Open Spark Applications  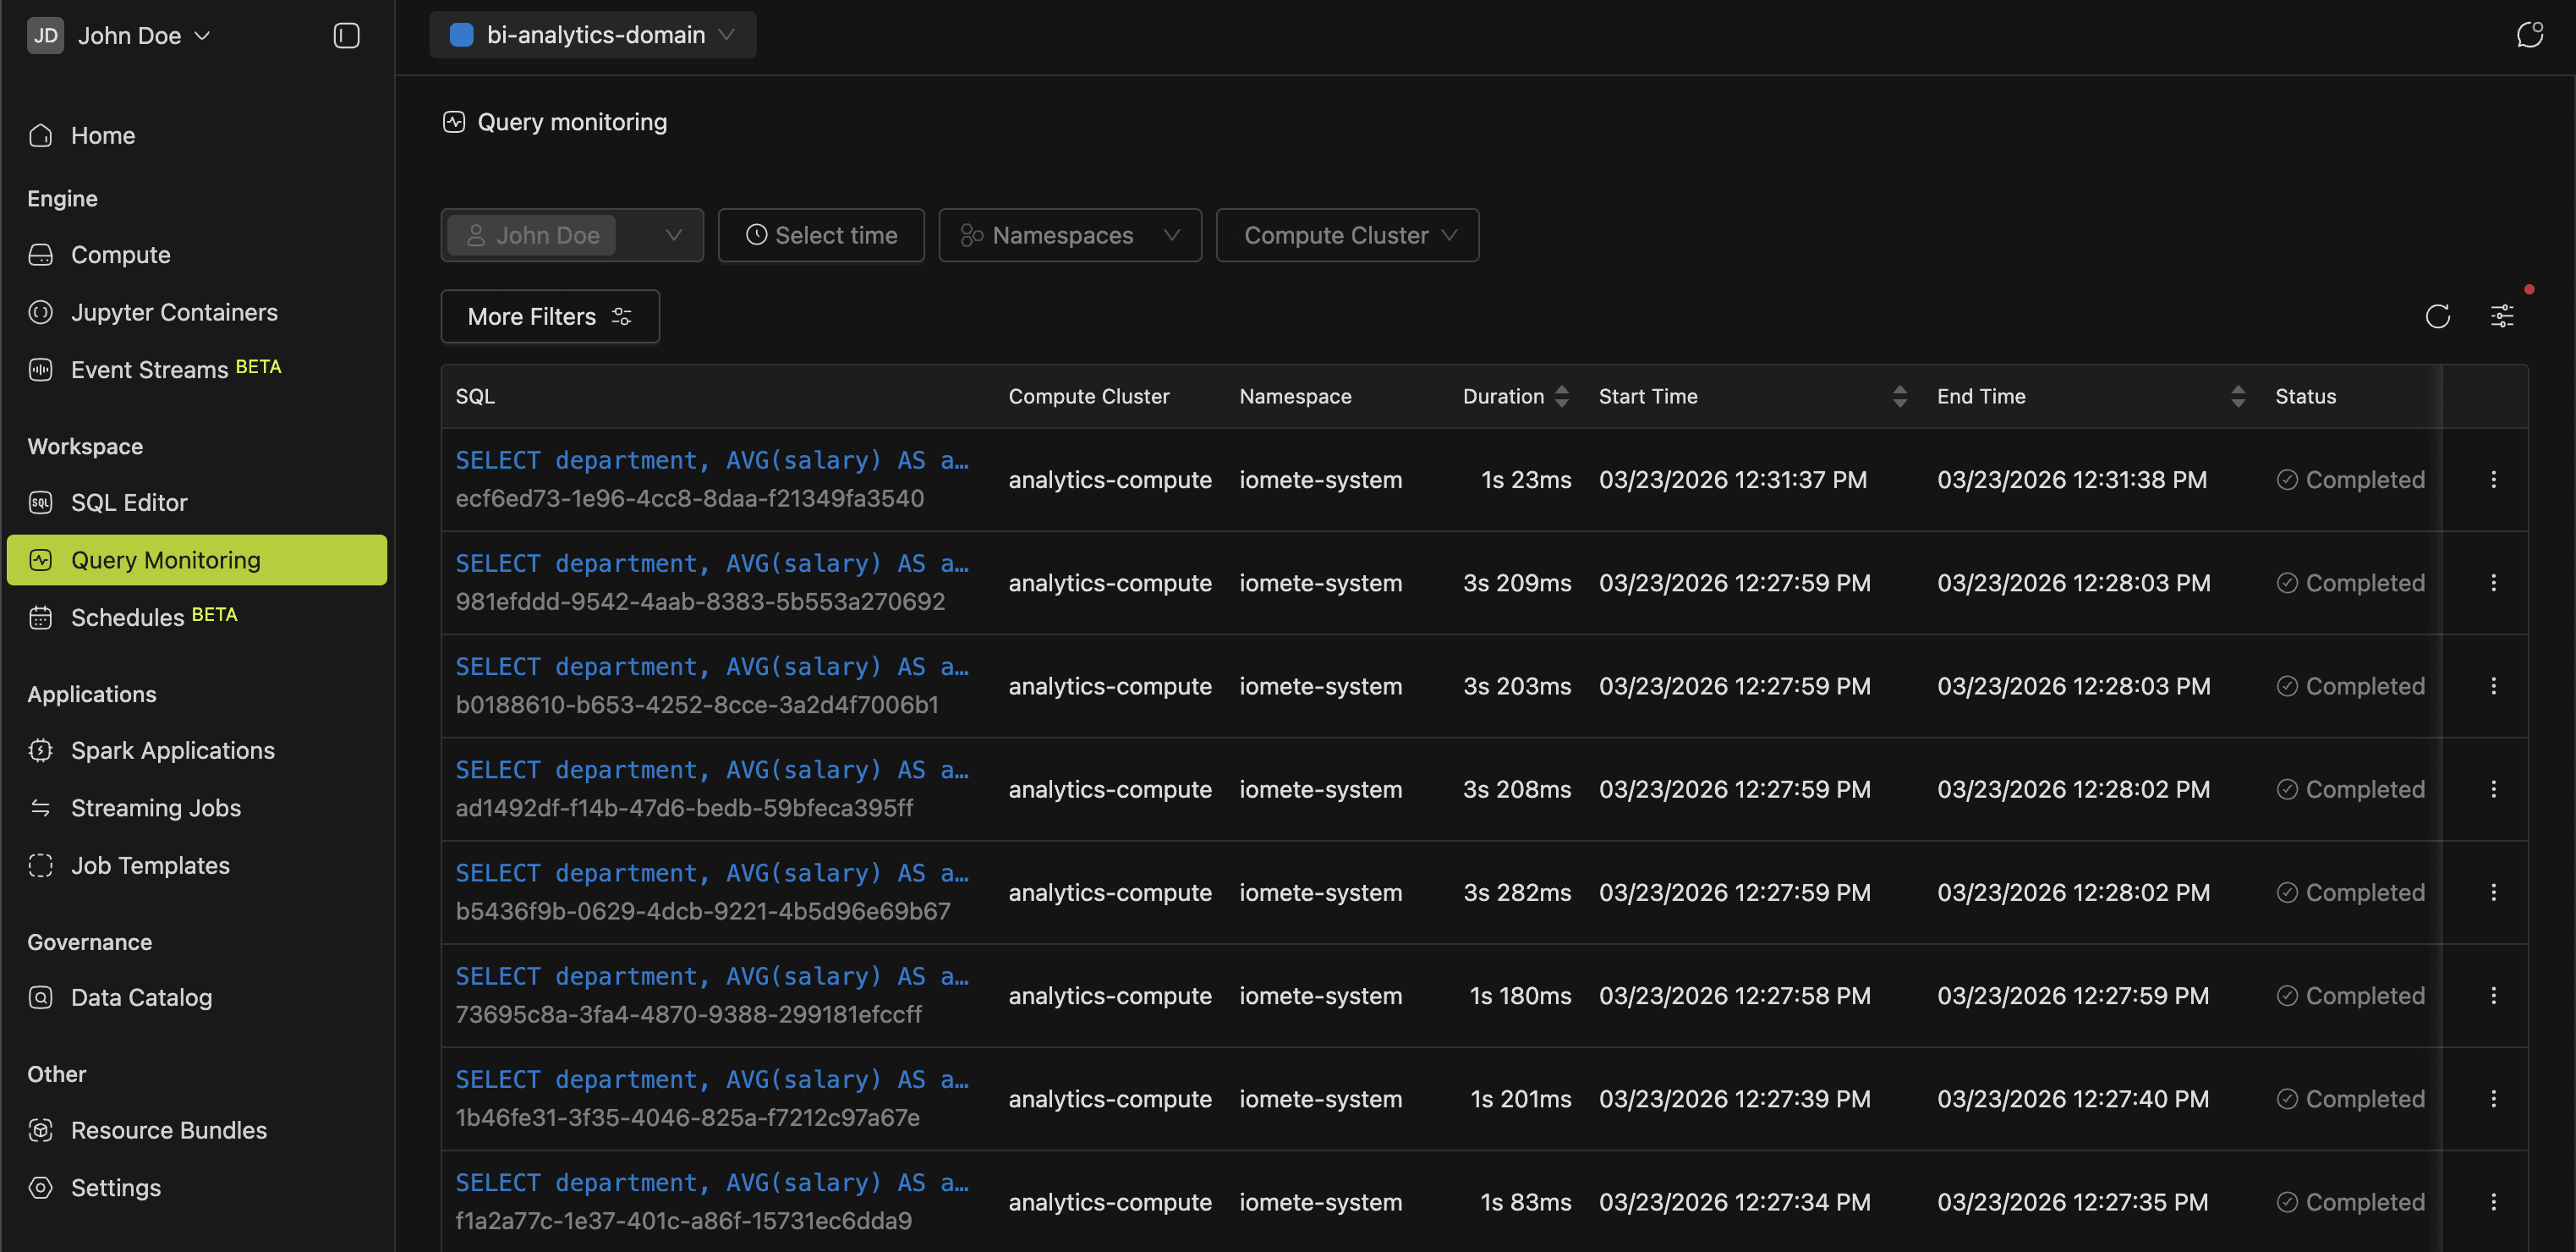172,750
